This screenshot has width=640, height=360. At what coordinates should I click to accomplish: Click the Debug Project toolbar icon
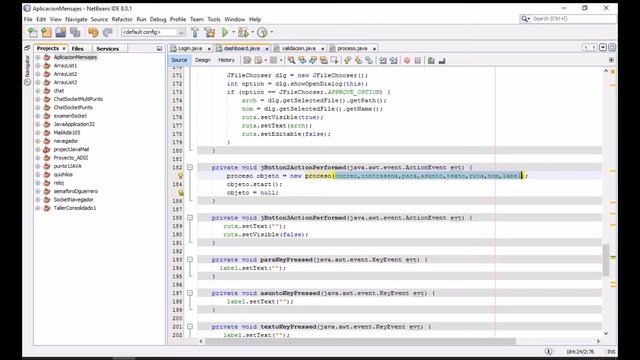(243, 32)
